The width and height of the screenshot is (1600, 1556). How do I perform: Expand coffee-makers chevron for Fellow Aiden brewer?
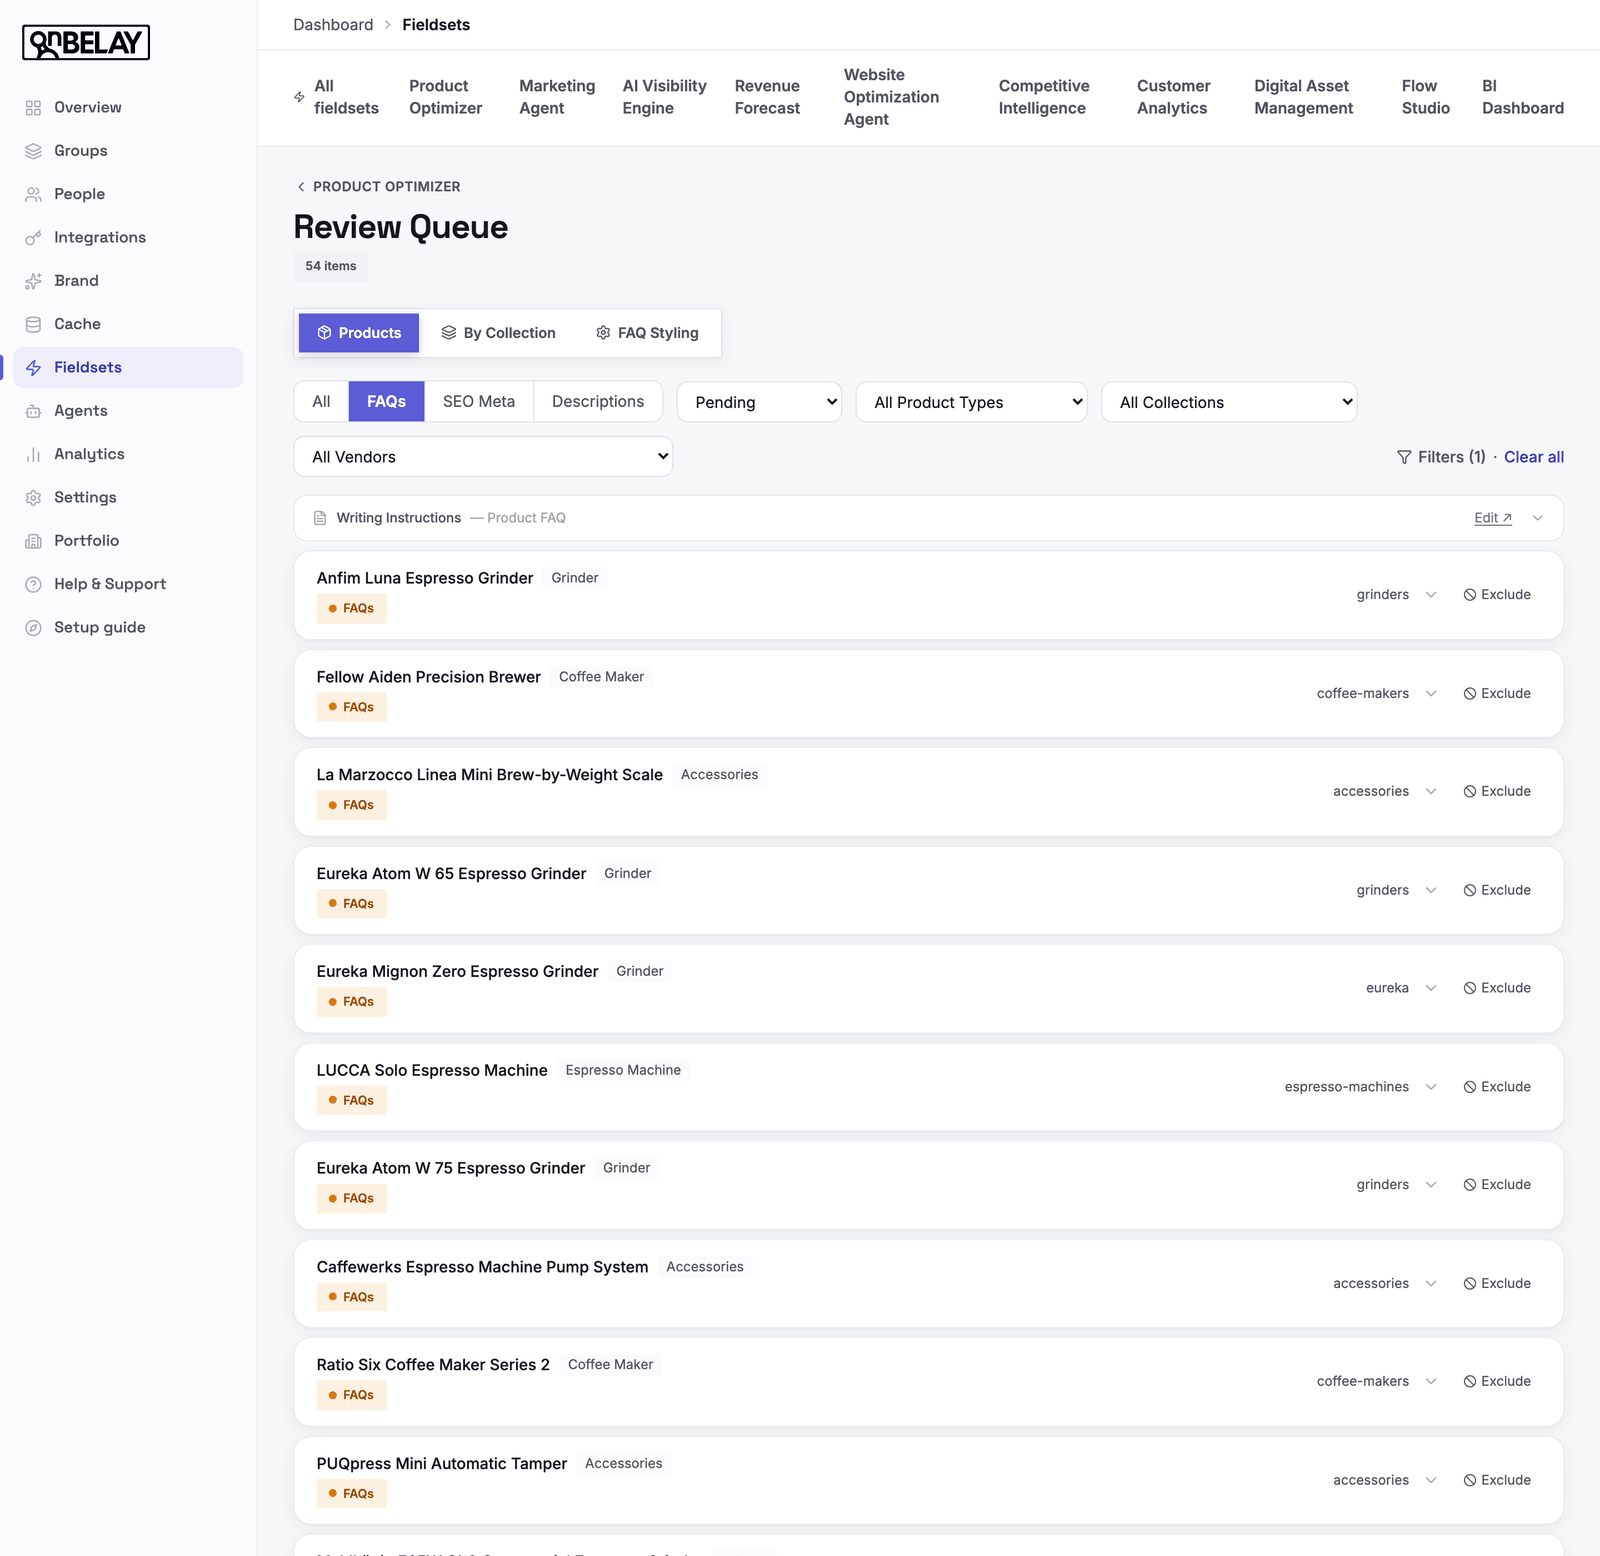click(x=1431, y=694)
